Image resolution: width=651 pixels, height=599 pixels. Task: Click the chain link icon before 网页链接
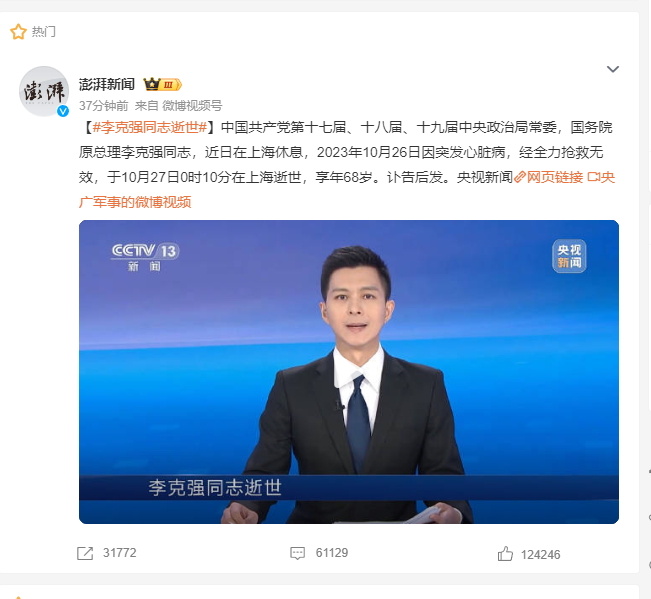click(520, 178)
